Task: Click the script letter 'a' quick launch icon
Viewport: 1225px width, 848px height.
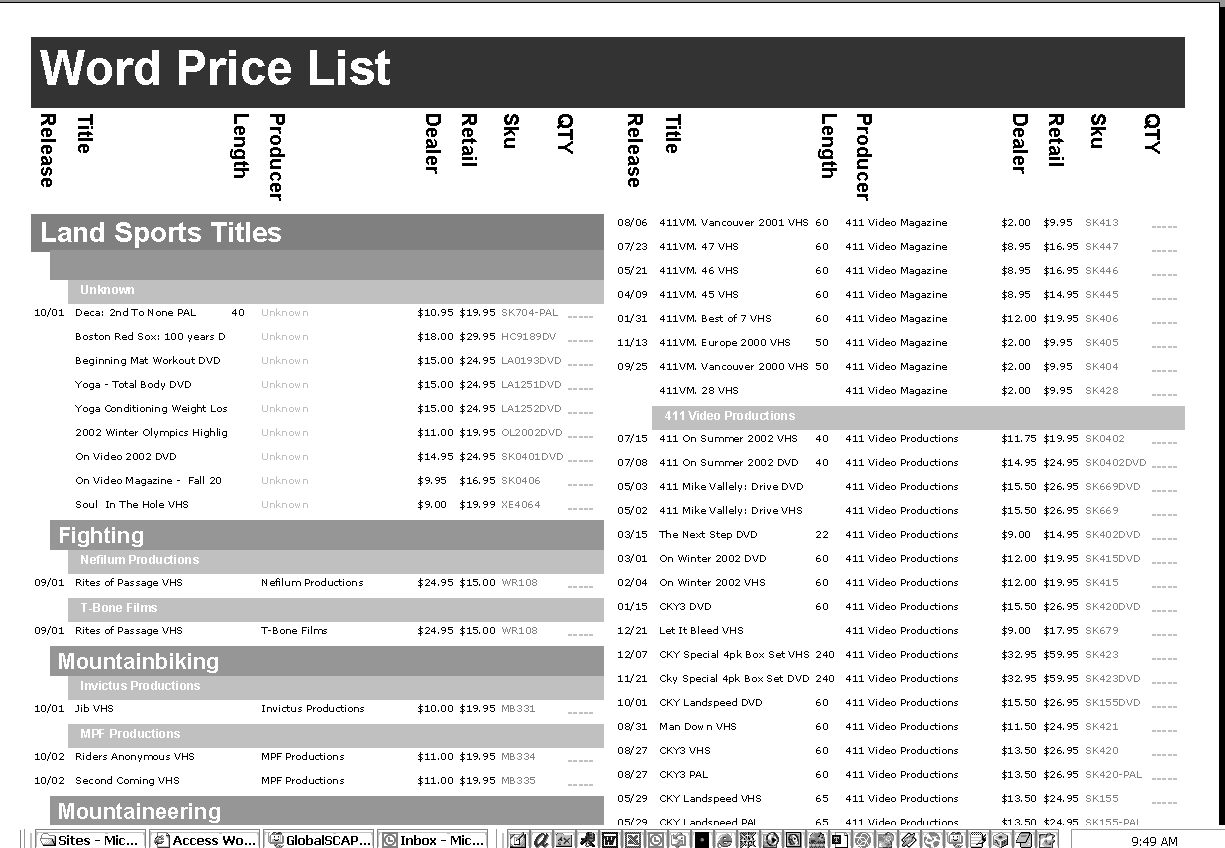Action: 541,840
